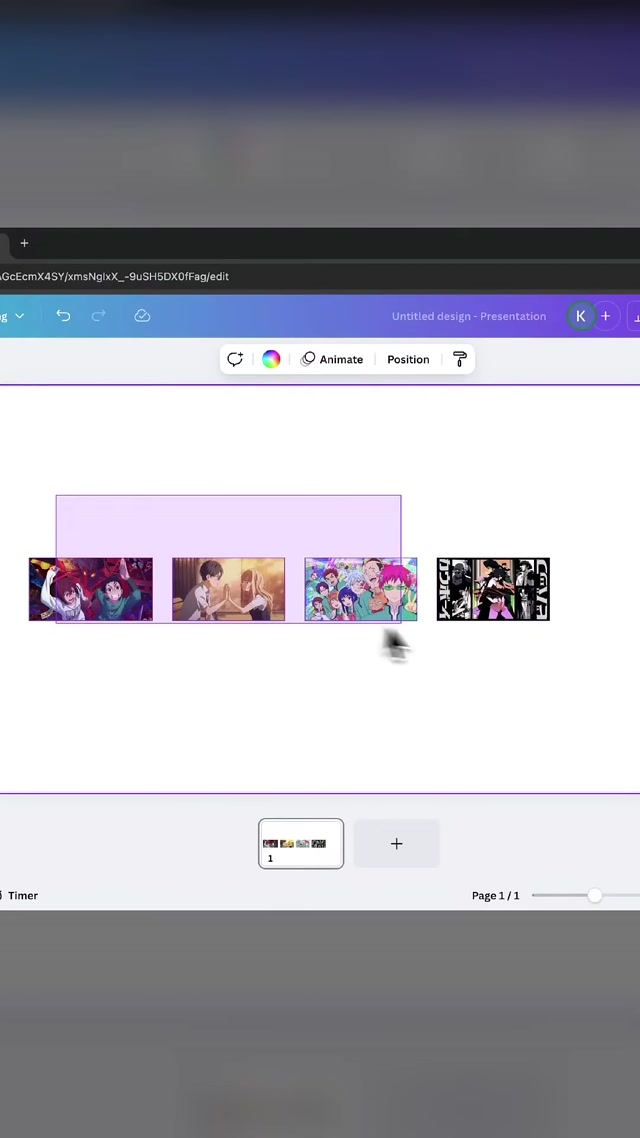Click the redo arrow icon
Image resolution: width=640 pixels, height=1138 pixels.
pyautogui.click(x=99, y=316)
